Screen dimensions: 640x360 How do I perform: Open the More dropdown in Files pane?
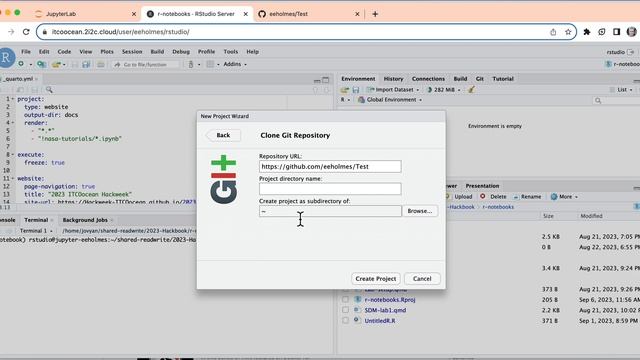(564, 197)
